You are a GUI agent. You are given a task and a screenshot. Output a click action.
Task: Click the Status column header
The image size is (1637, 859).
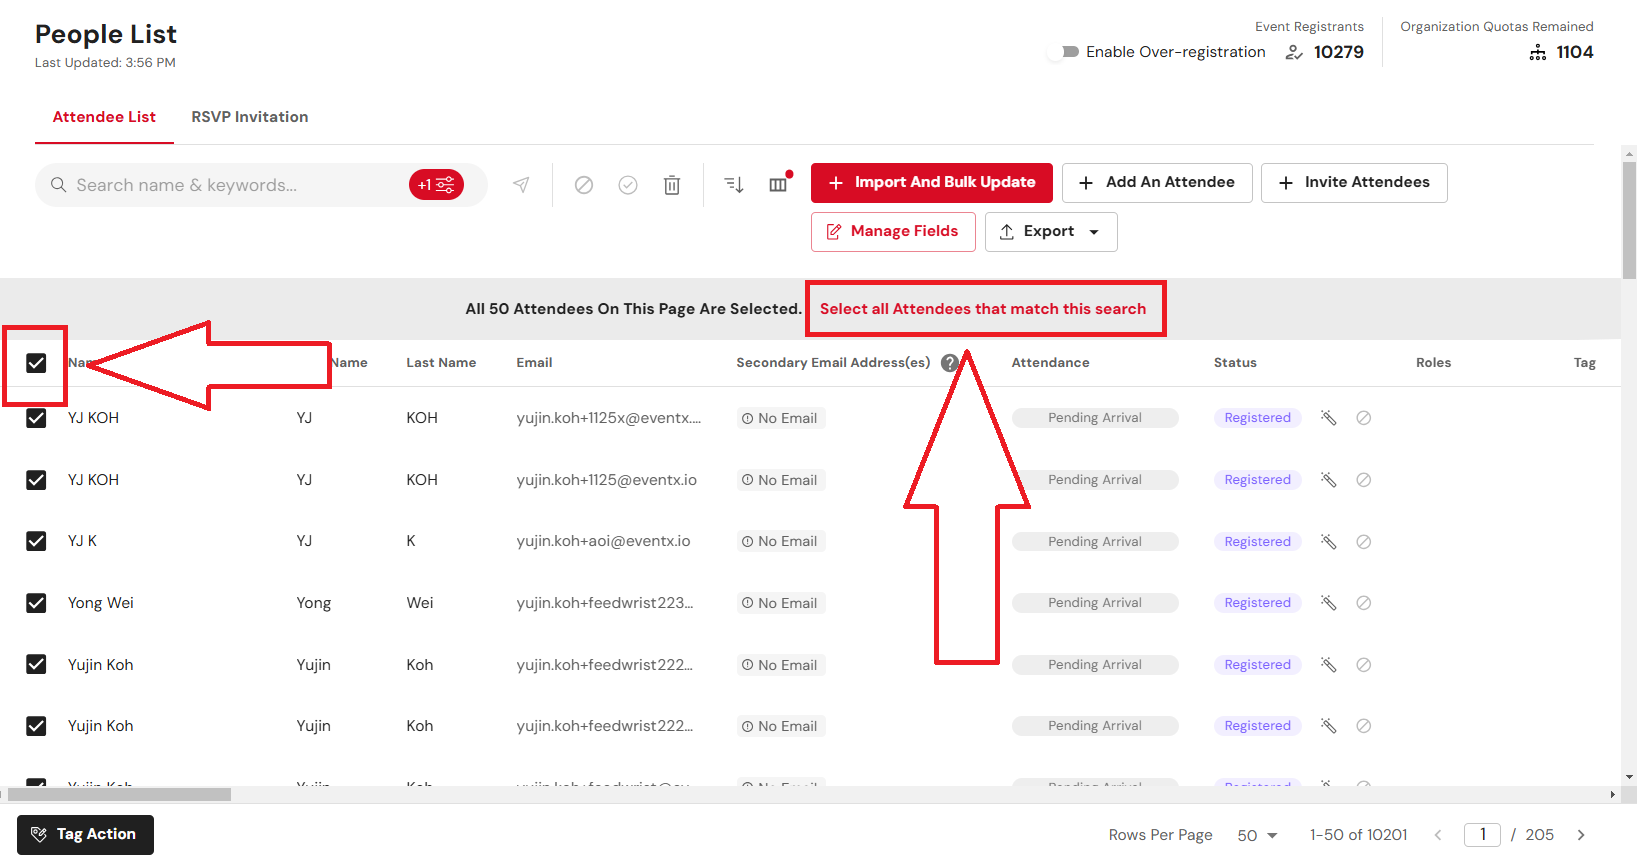[x=1235, y=363]
